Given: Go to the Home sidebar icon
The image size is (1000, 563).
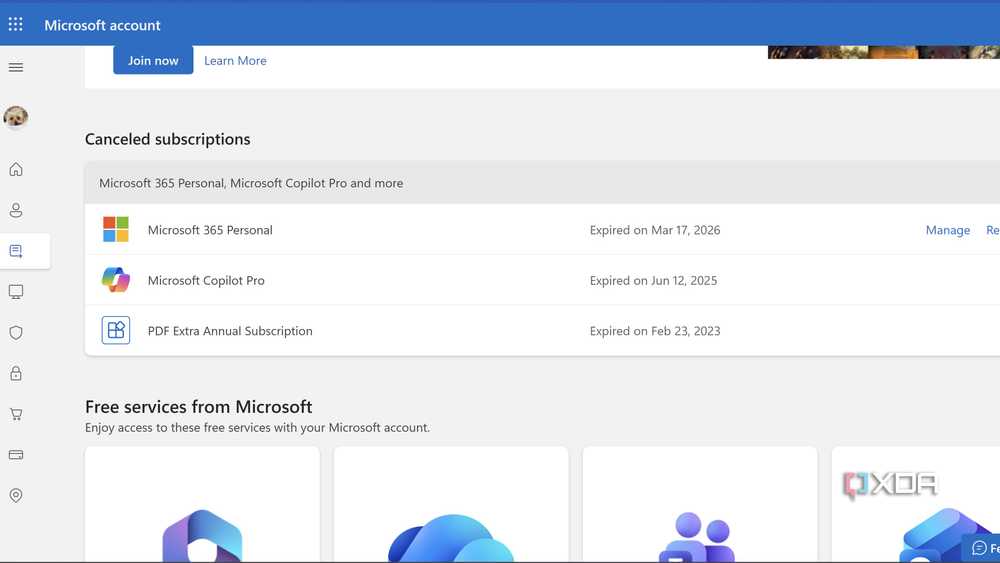Looking at the screenshot, I should 16,169.
